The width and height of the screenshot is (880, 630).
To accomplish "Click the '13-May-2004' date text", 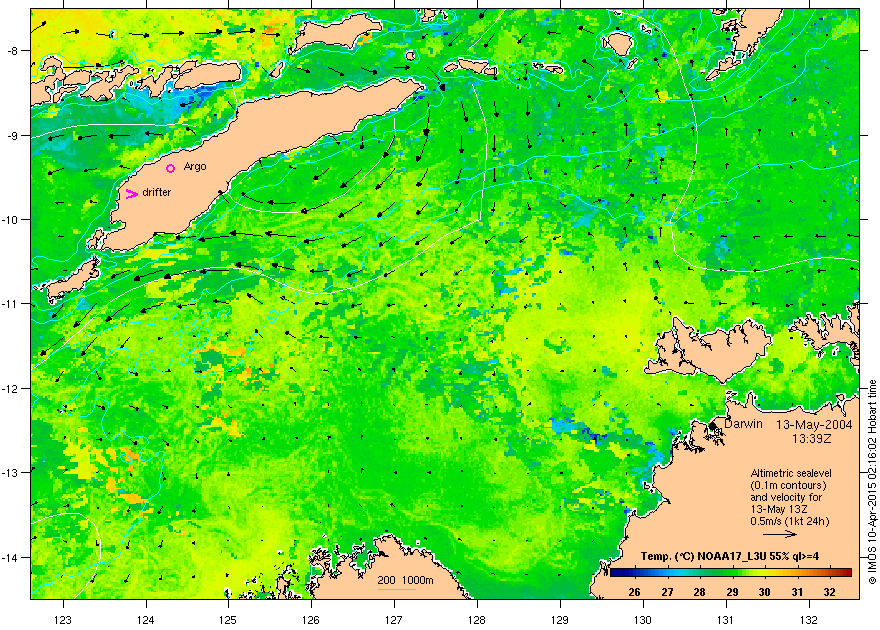I will click(x=814, y=425).
